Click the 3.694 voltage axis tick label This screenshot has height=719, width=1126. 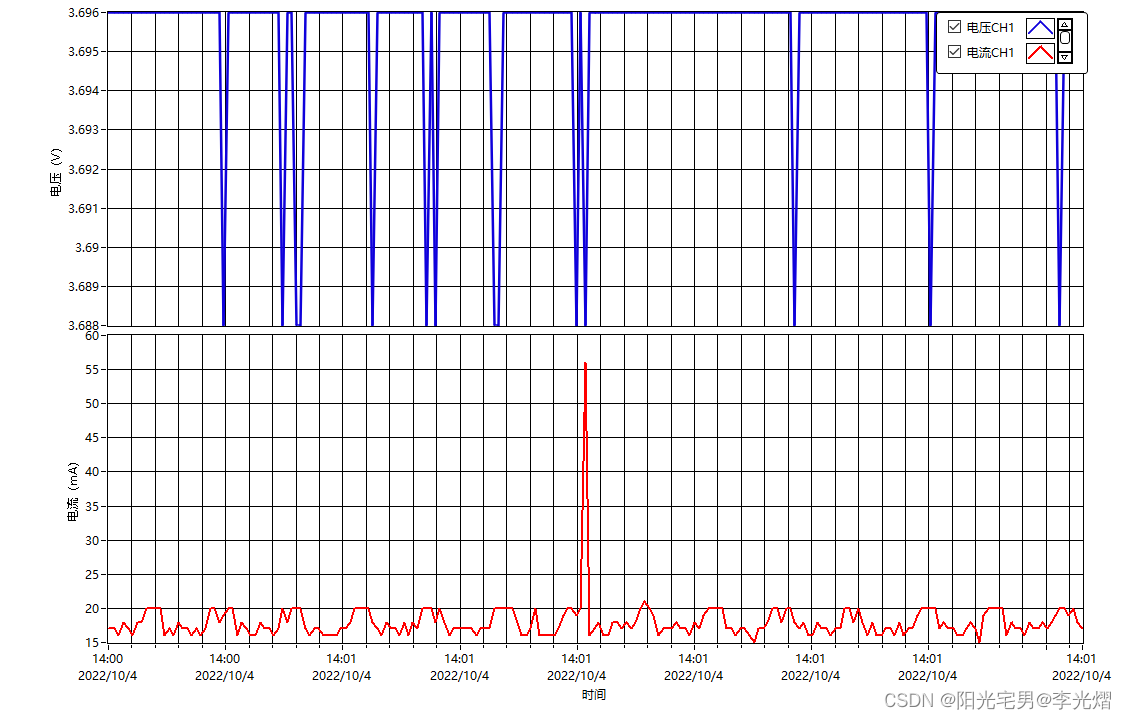pyautogui.click(x=83, y=91)
